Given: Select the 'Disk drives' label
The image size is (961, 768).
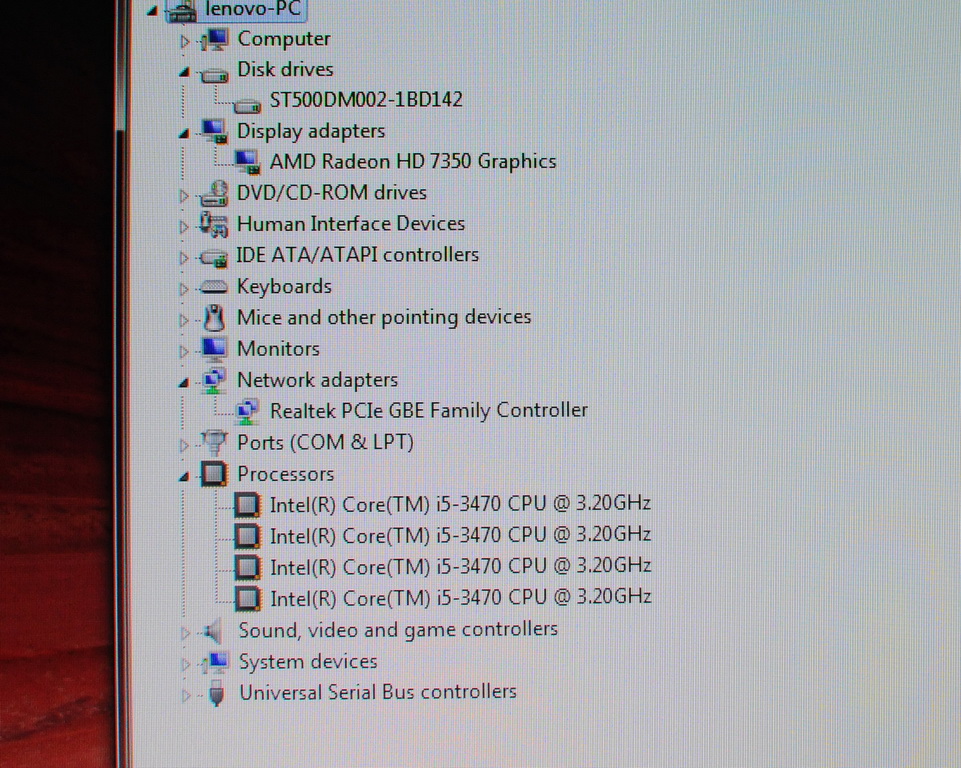Looking at the screenshot, I should click(285, 69).
